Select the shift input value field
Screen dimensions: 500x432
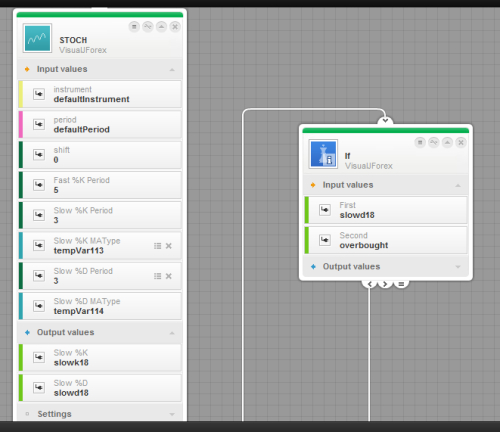[100, 155]
